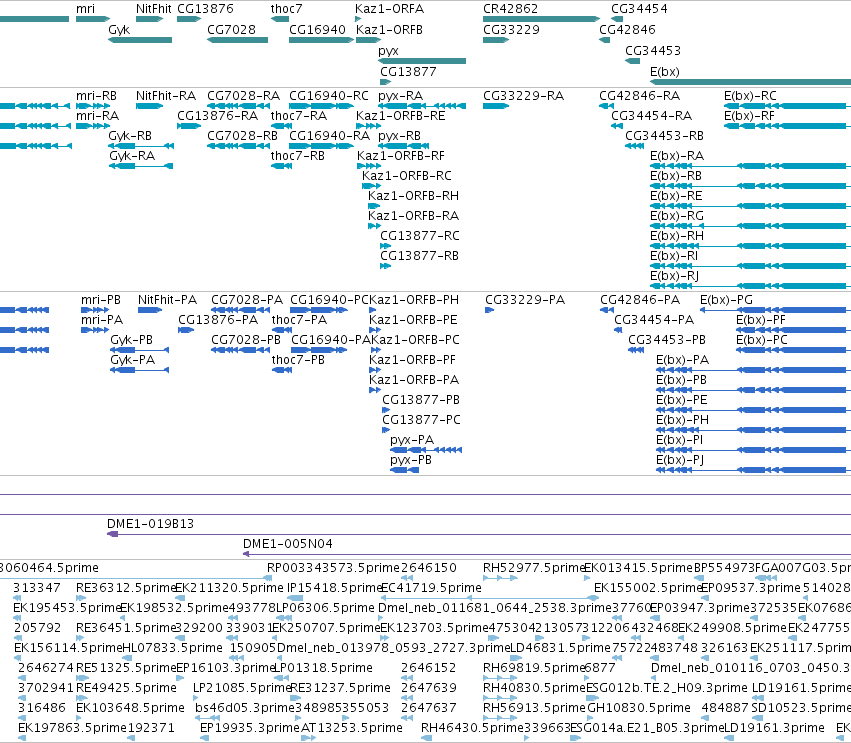Select the EC41719.5prime EST

click(x=490, y=598)
